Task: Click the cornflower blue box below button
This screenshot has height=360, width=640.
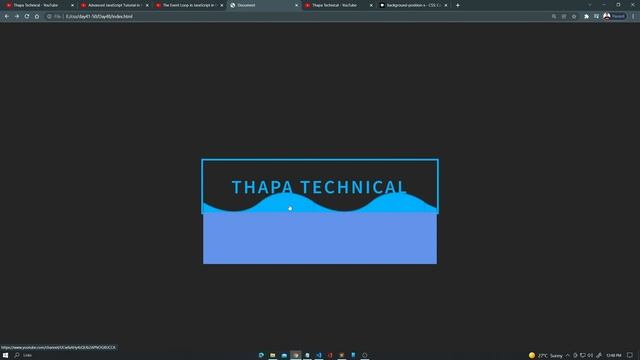Action: (x=320, y=238)
